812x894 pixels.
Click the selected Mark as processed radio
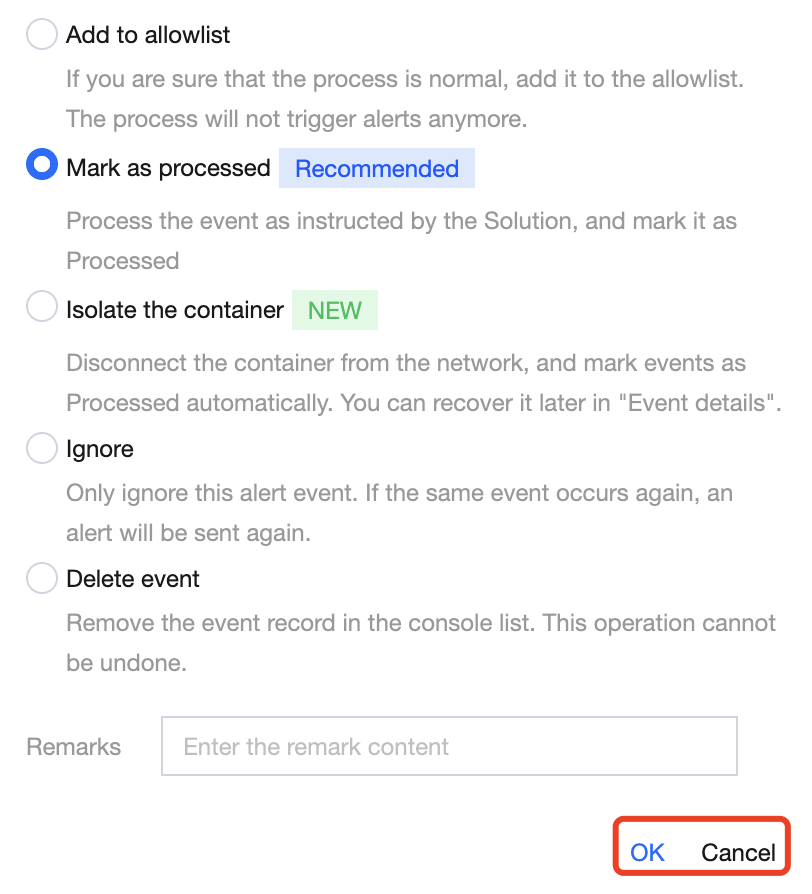click(42, 166)
